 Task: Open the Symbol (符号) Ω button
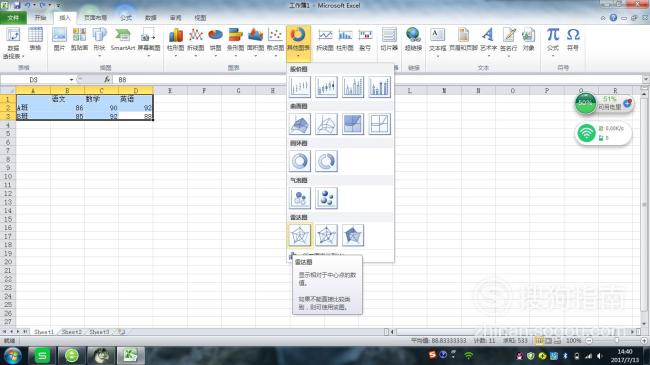pyautogui.click(x=573, y=39)
